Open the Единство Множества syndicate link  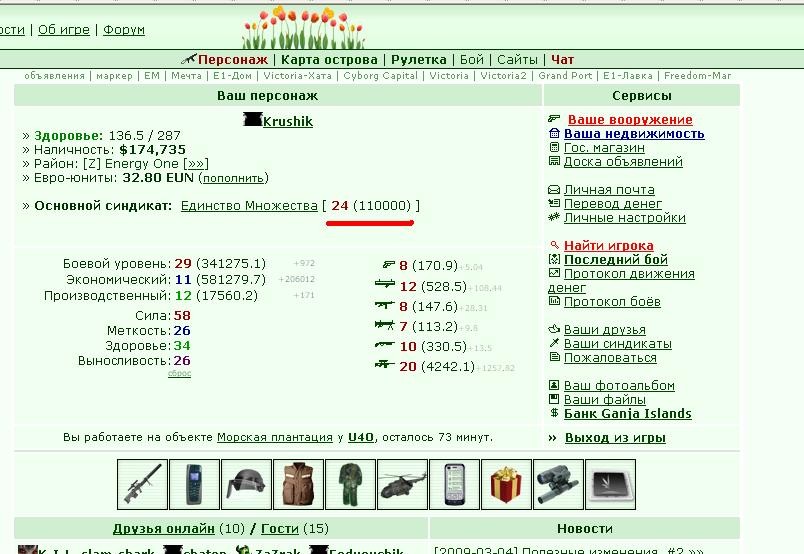coord(249,206)
